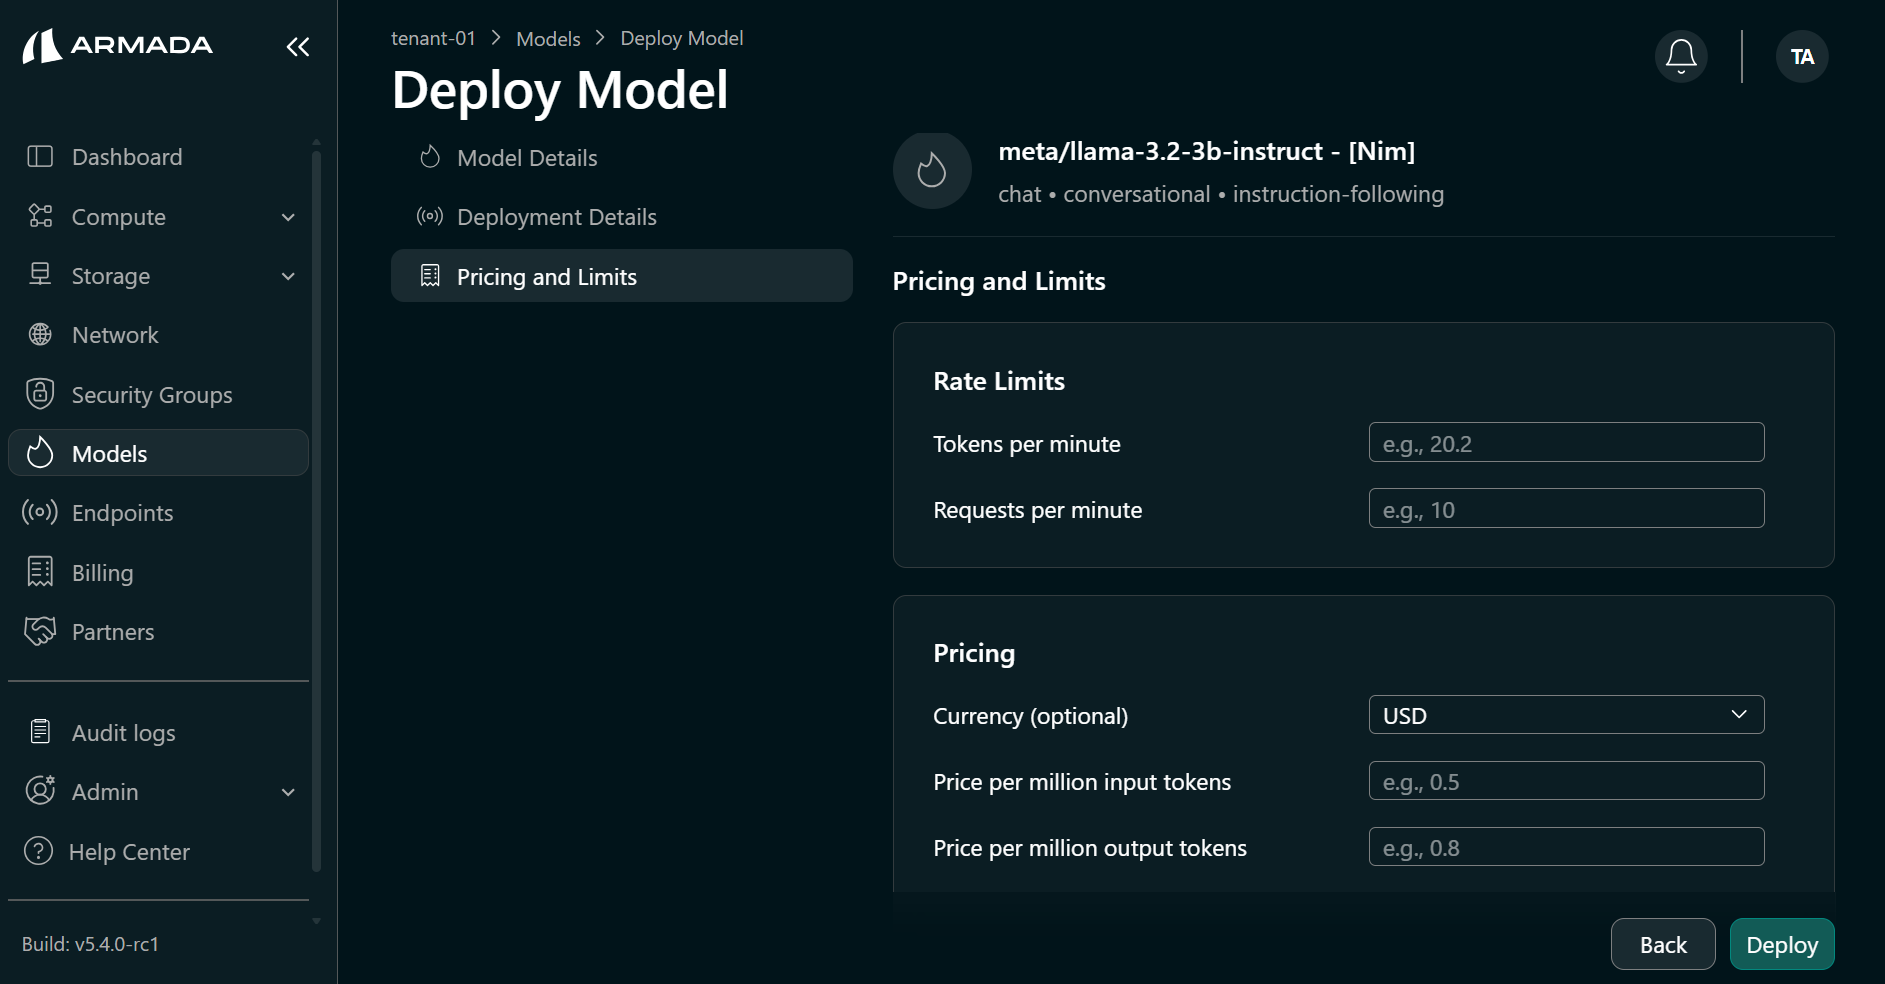Viewport: 1885px width, 984px height.
Task: Select Models in the sidebar
Action: pyautogui.click(x=158, y=453)
